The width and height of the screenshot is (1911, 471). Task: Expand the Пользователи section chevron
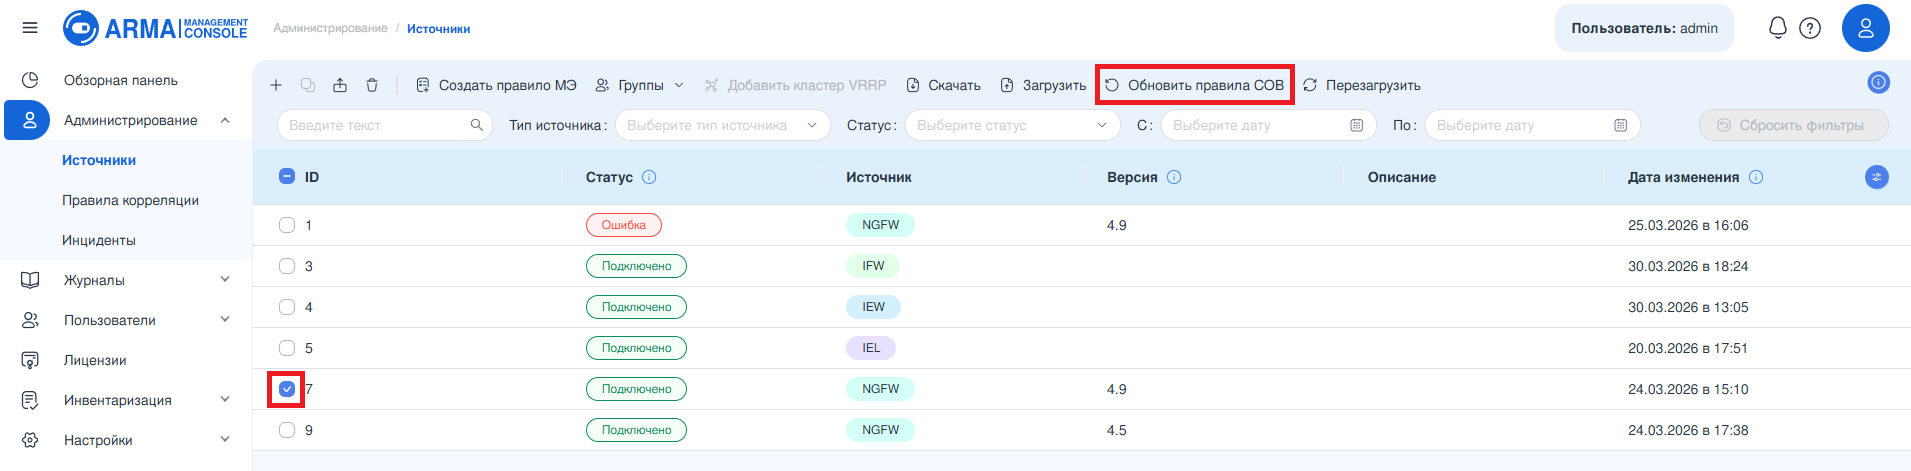click(225, 319)
